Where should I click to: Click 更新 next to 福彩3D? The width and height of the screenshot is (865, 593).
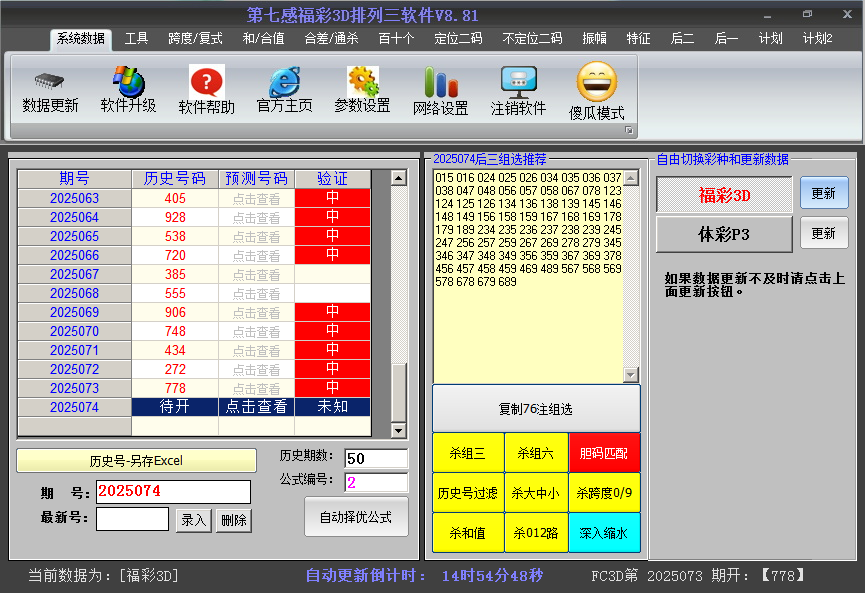point(824,193)
